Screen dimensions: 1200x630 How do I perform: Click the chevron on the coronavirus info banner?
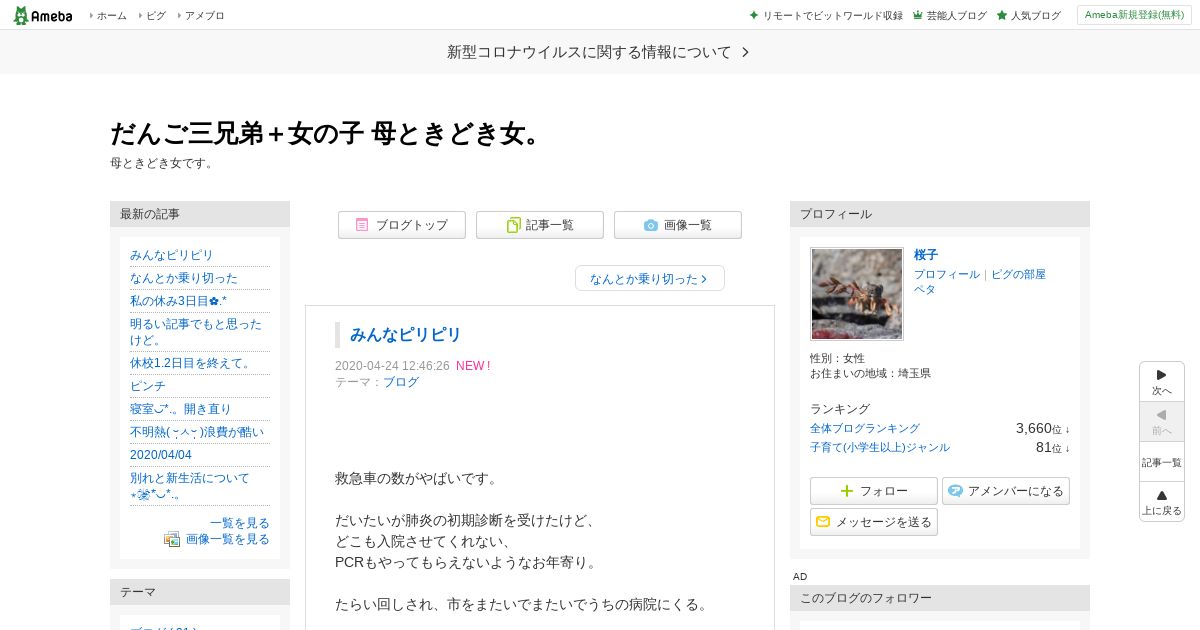745,52
